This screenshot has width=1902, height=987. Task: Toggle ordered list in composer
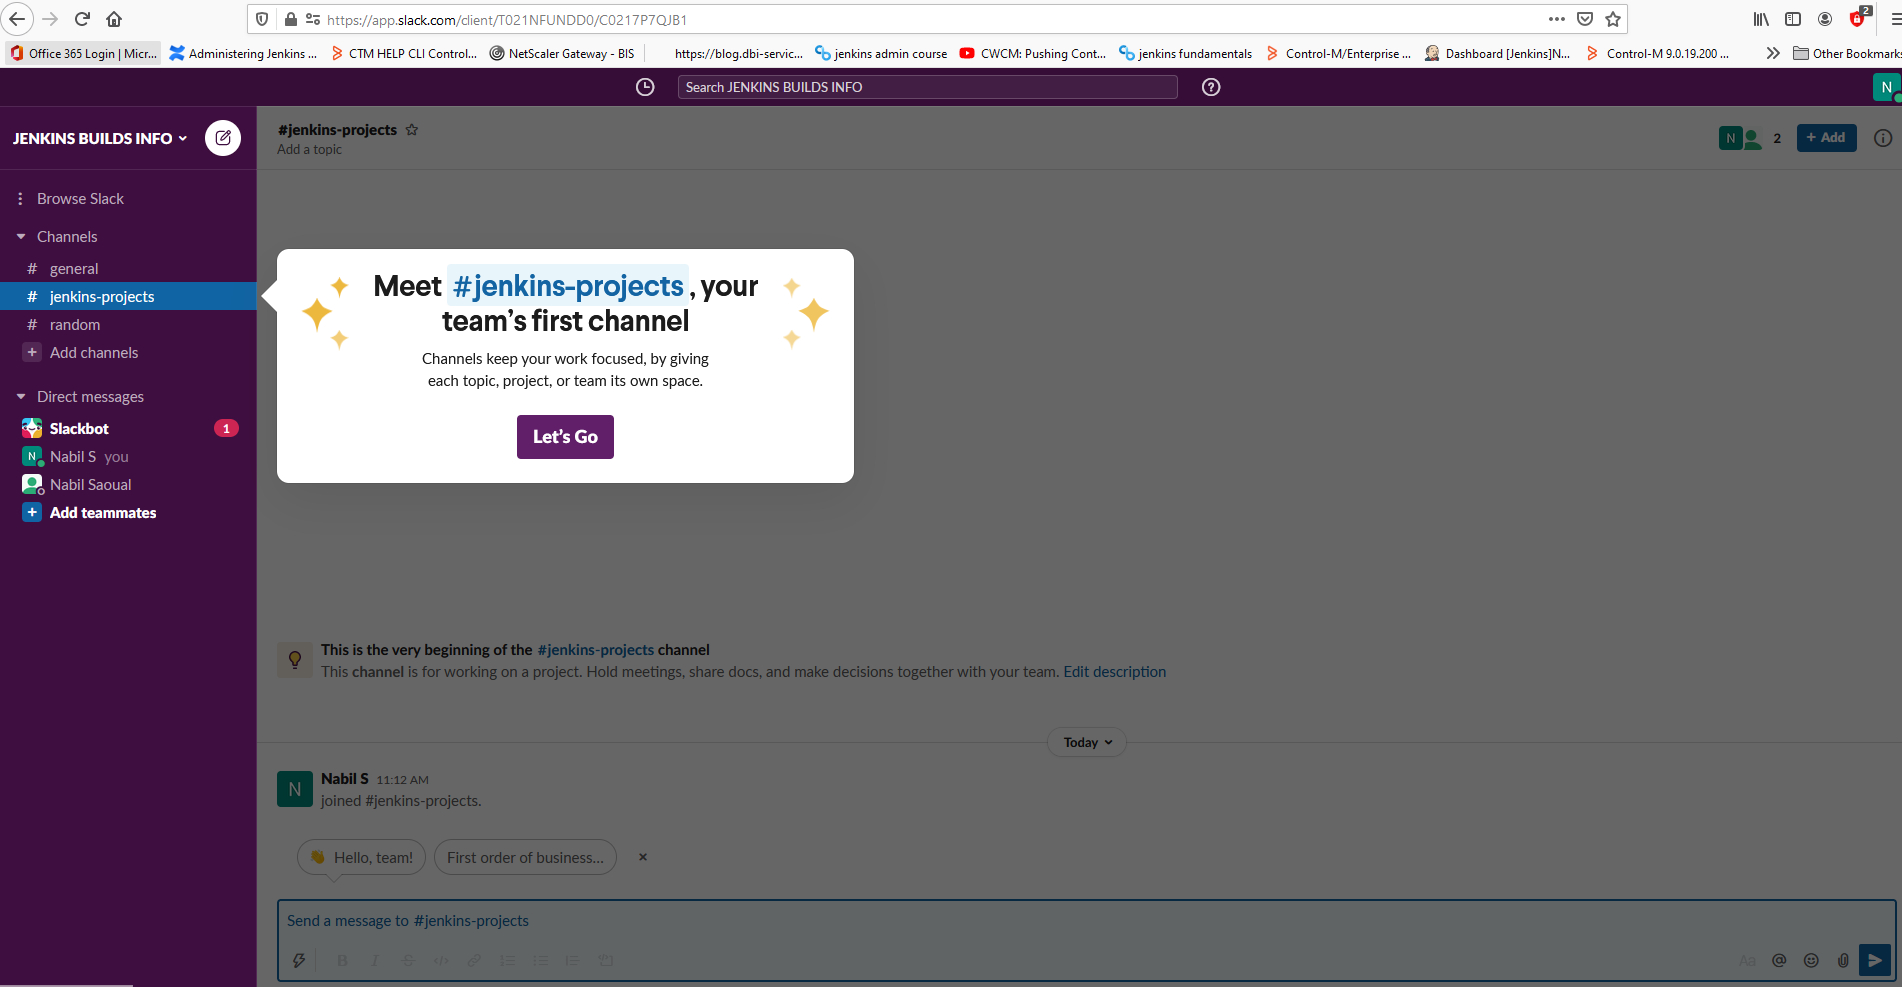coord(508,960)
